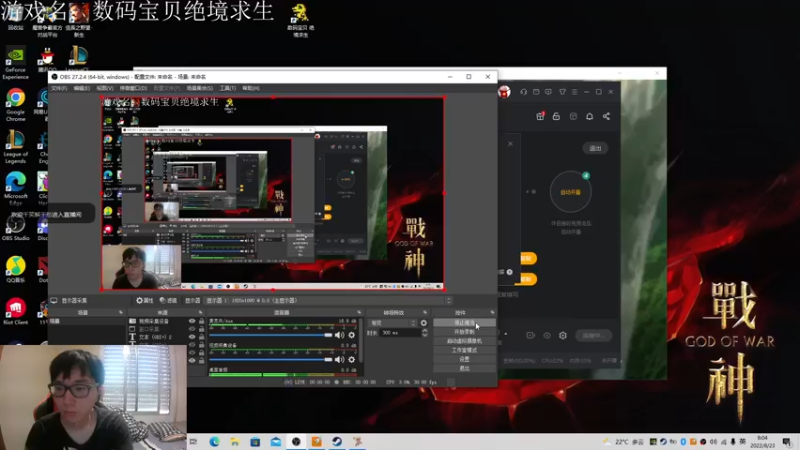
Task: Click the 工作室模式 studio mode button
Action: coord(464,350)
